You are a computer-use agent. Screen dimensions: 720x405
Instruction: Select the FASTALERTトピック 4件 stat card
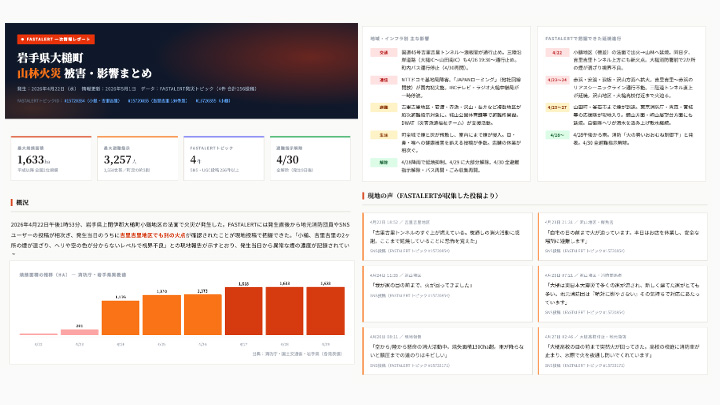click(224, 158)
